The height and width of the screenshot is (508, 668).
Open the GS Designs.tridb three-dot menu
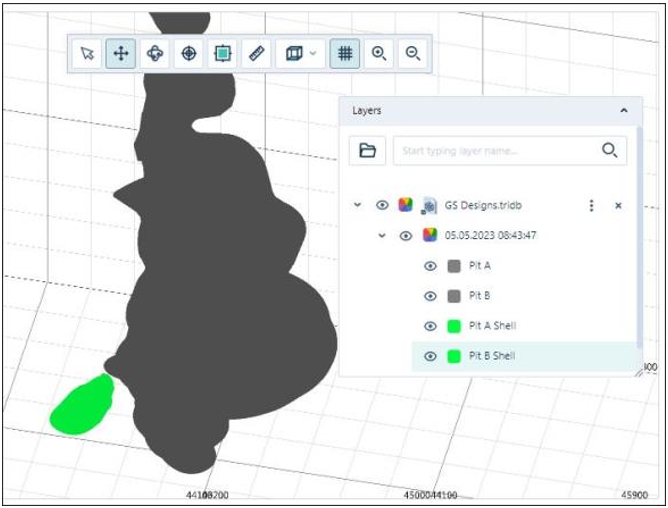591,205
